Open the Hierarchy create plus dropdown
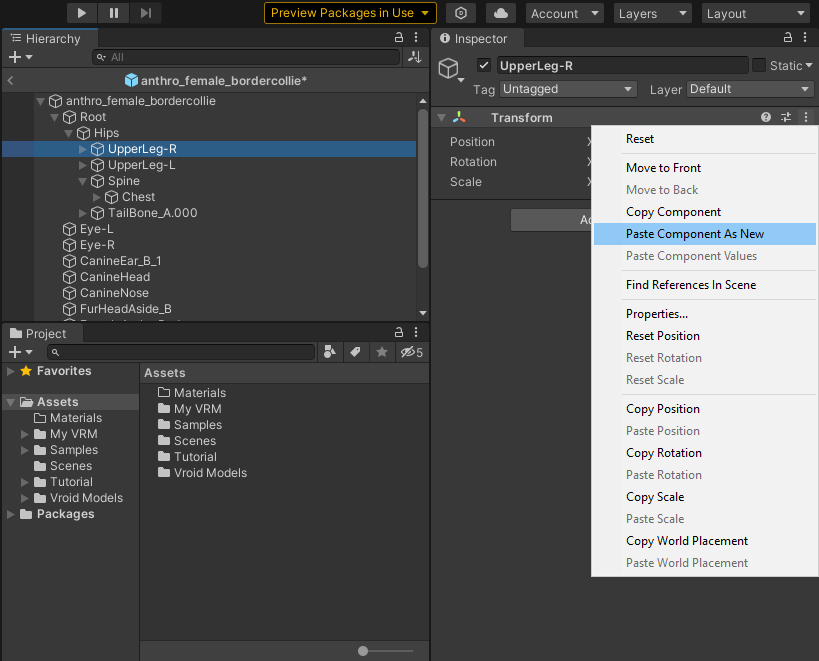Viewport: 819px width, 661px height. pos(20,57)
